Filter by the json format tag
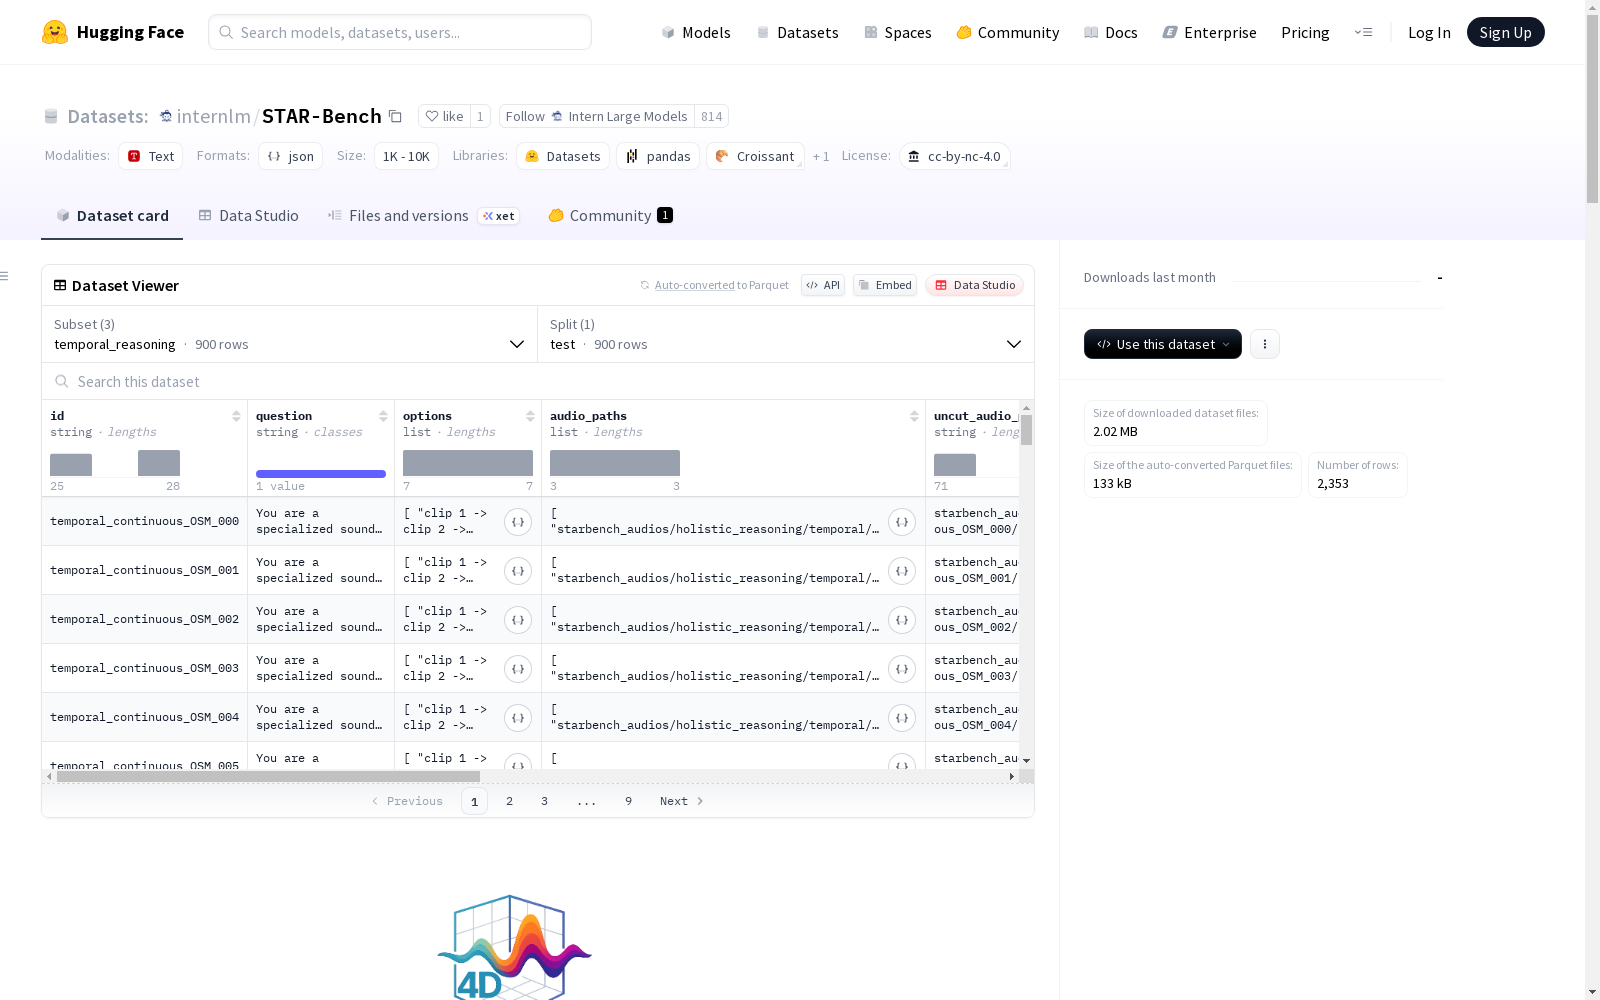The height and width of the screenshot is (1000, 1600). tap(291, 156)
